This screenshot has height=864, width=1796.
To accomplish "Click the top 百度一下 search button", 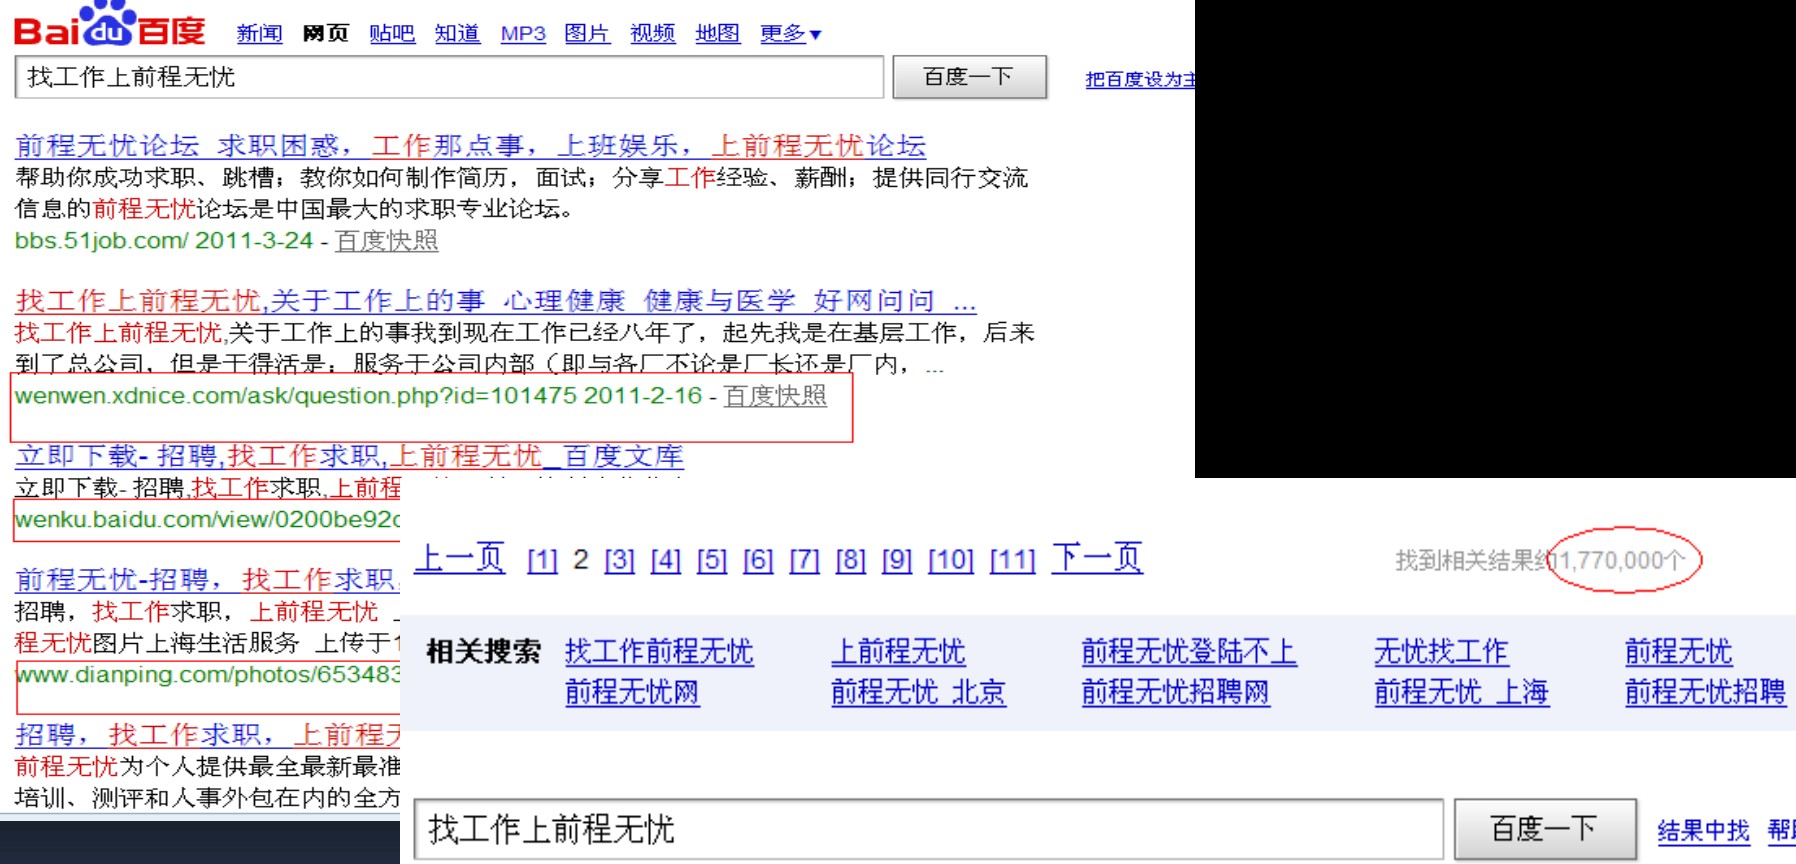I will tap(968, 77).
